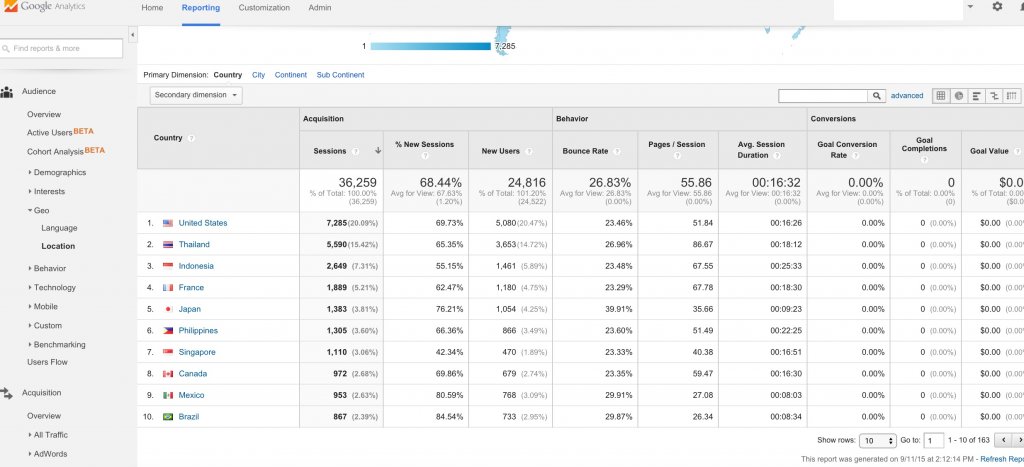Click the Find reports & more field

tap(61, 48)
